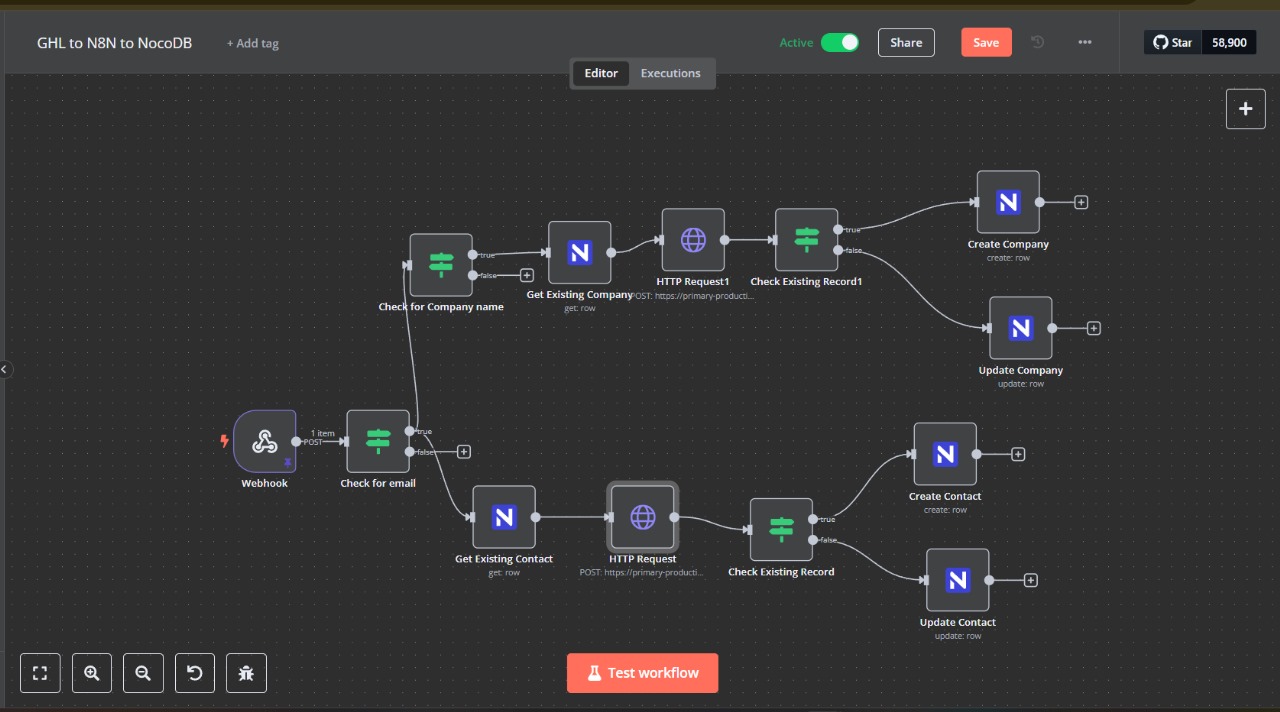Open the three-dots workflow options menu
1280x712 pixels.
[1085, 42]
